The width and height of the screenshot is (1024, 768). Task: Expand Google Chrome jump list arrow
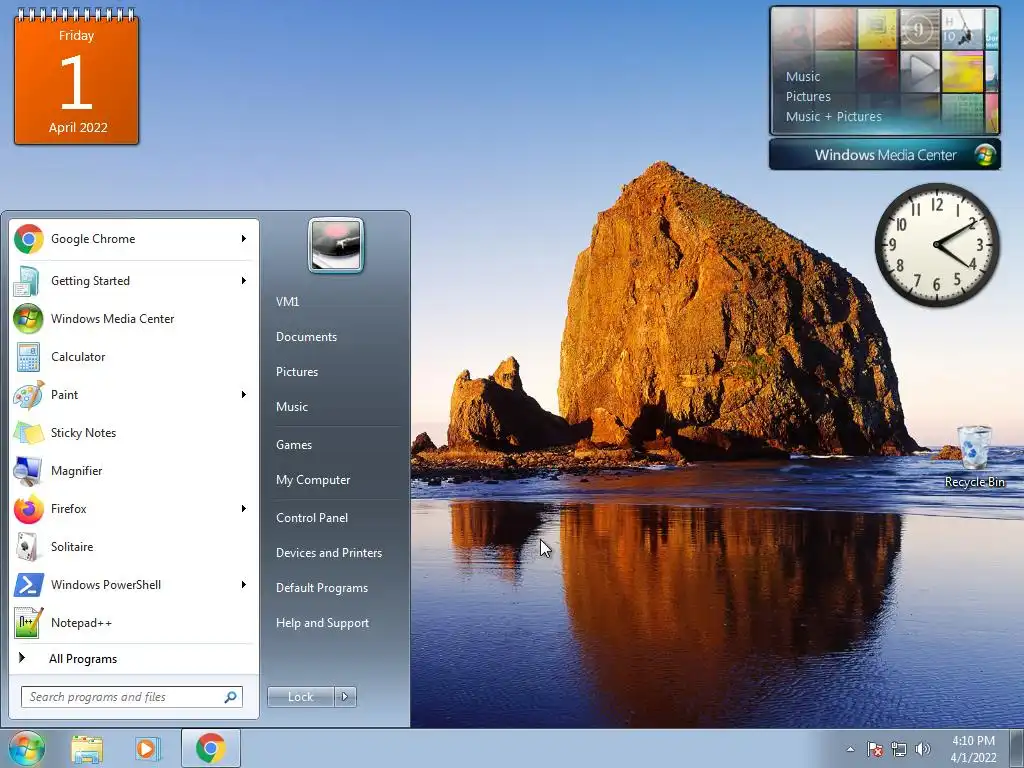tap(244, 239)
